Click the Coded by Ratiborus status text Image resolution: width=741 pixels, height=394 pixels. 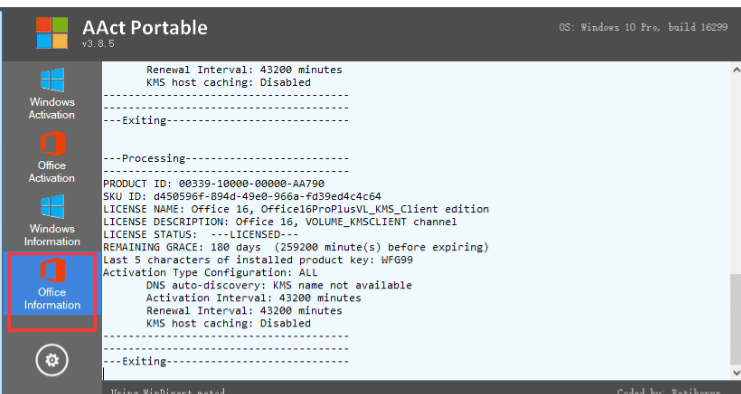(x=679, y=391)
